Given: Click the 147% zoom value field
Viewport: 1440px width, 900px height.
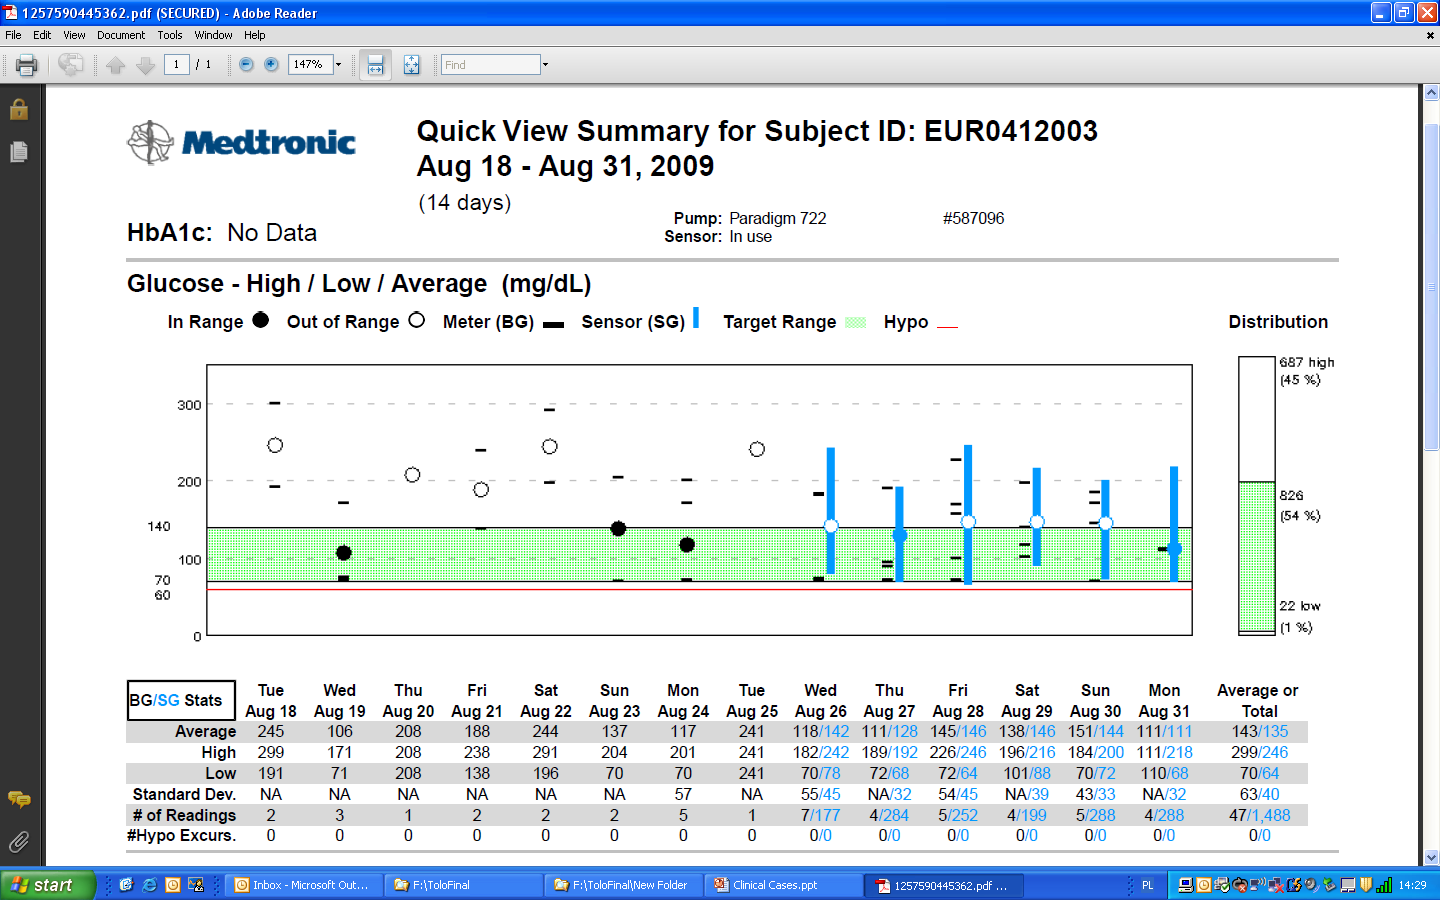Looking at the screenshot, I should pos(310,65).
